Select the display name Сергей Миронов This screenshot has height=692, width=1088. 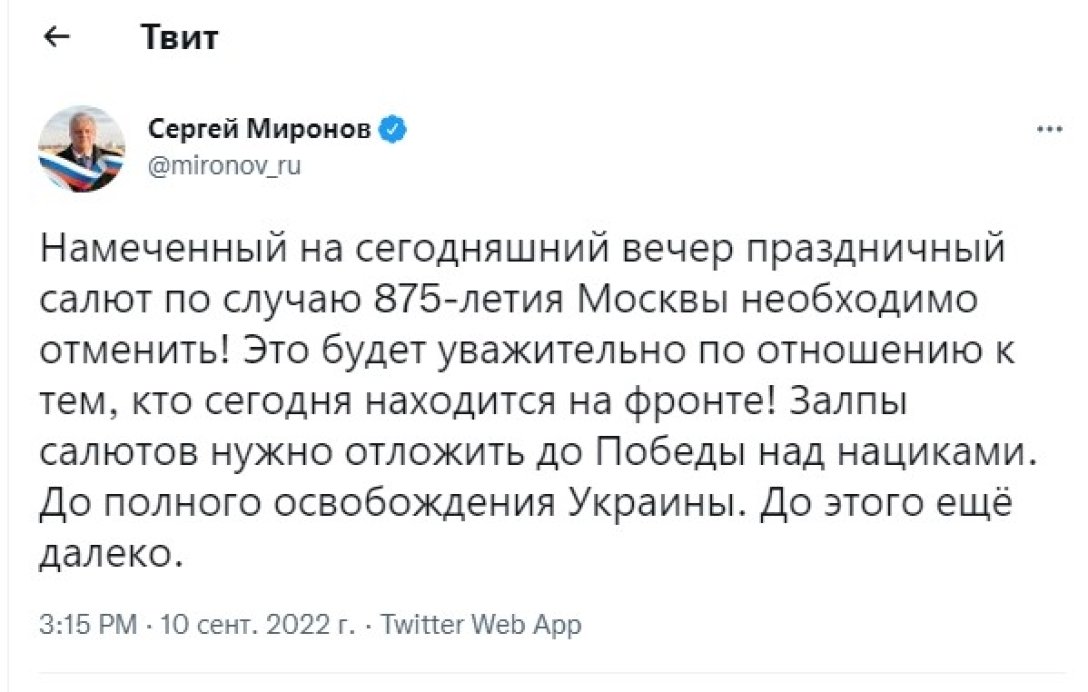coord(262,128)
